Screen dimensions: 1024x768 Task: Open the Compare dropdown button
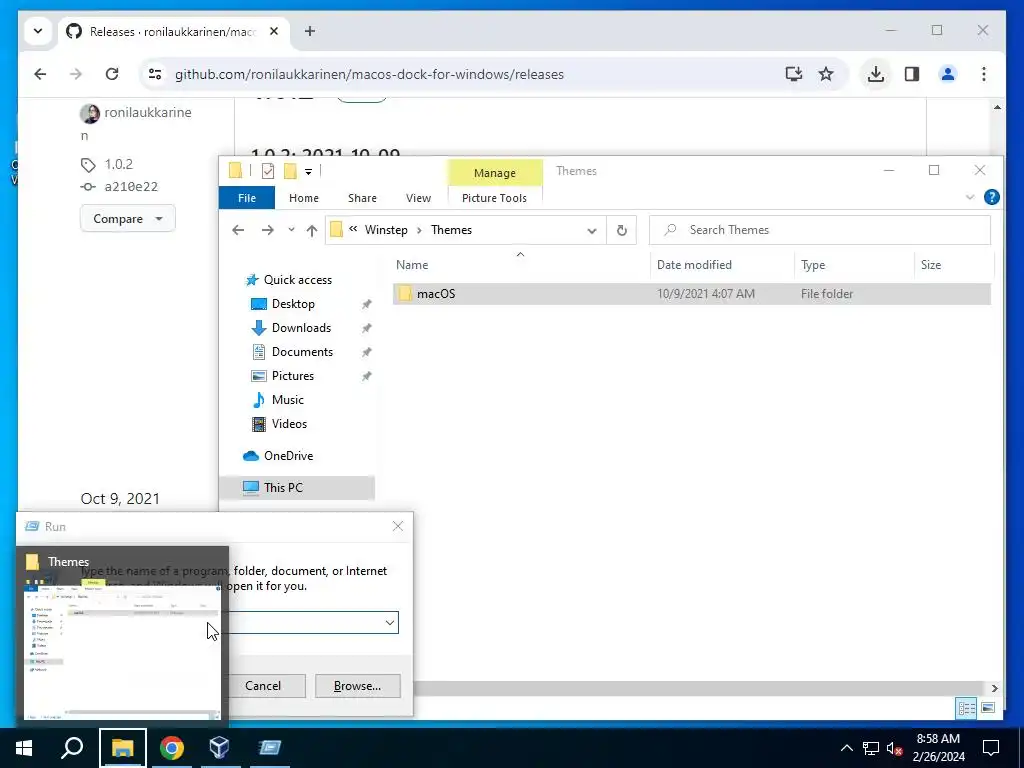[x=128, y=218]
